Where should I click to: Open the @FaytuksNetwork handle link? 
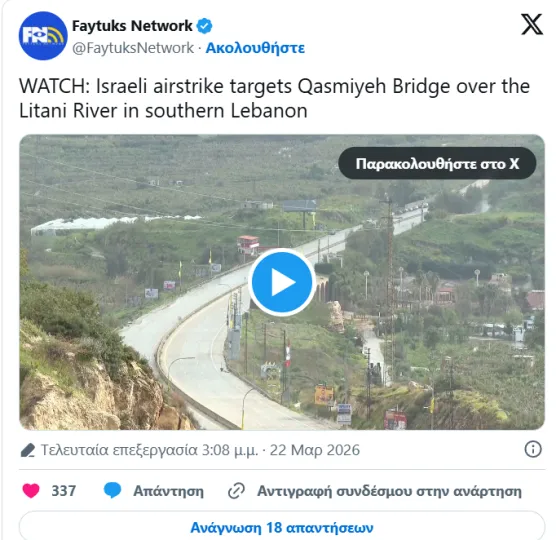coord(133,48)
